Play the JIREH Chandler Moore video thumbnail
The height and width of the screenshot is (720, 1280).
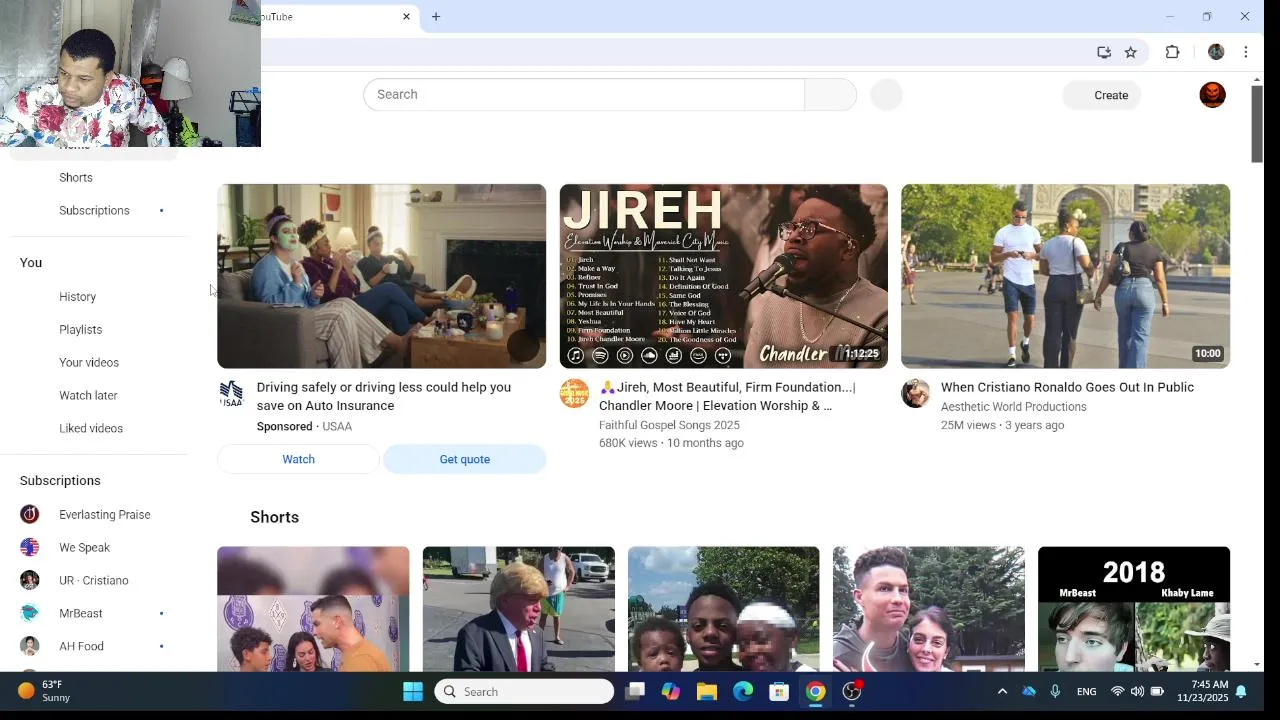(724, 276)
